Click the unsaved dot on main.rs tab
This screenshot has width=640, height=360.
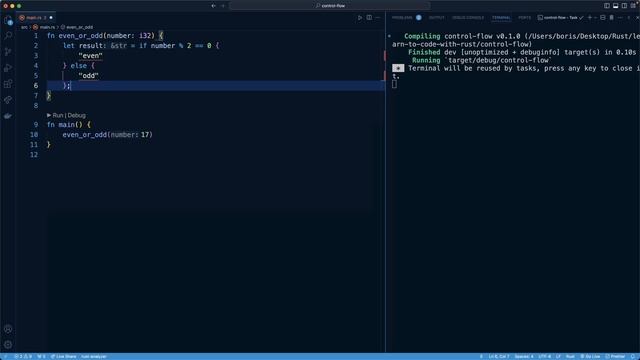coord(51,18)
